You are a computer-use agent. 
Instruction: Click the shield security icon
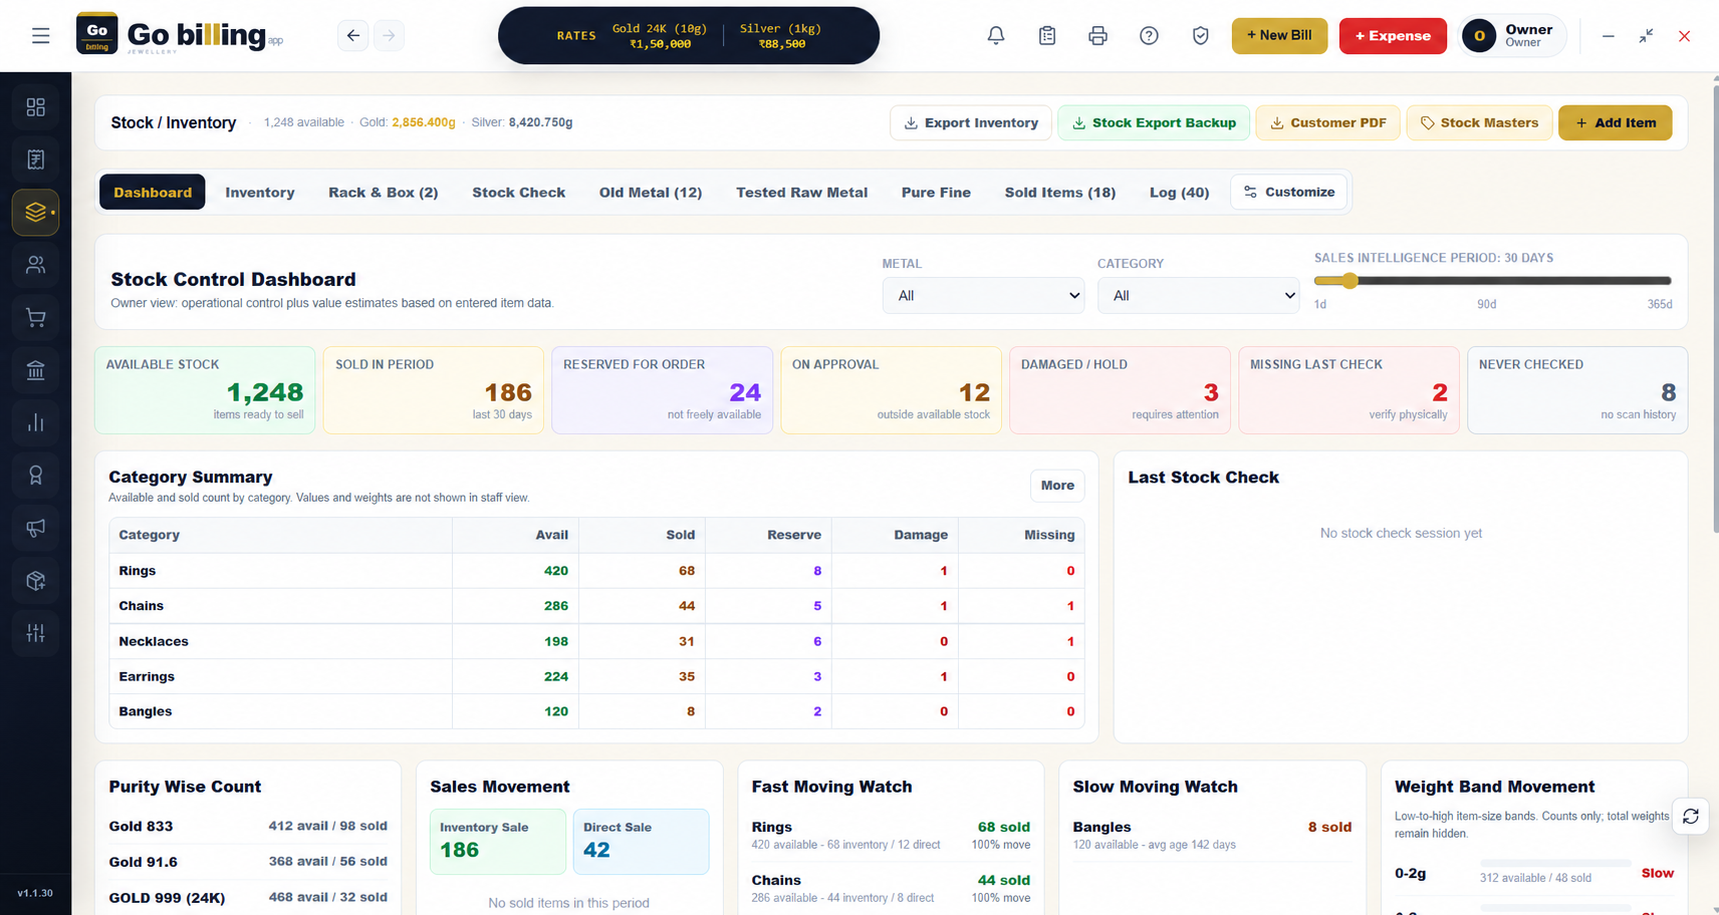pos(1201,36)
